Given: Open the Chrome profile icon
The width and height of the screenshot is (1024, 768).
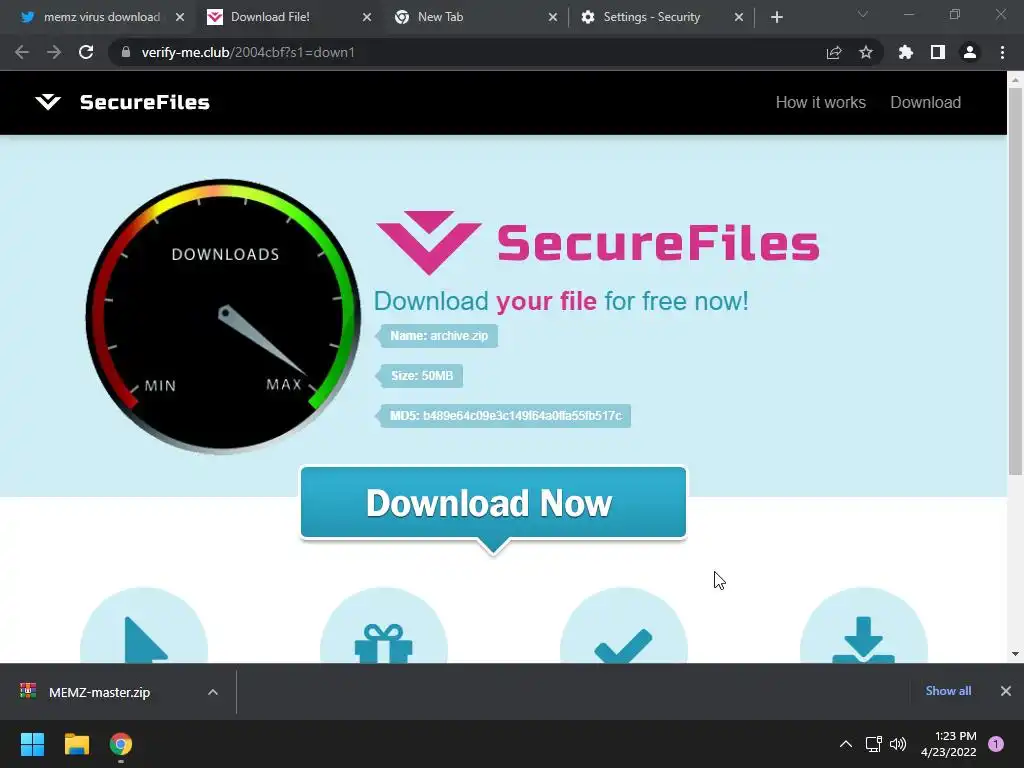Looking at the screenshot, I should point(970,52).
